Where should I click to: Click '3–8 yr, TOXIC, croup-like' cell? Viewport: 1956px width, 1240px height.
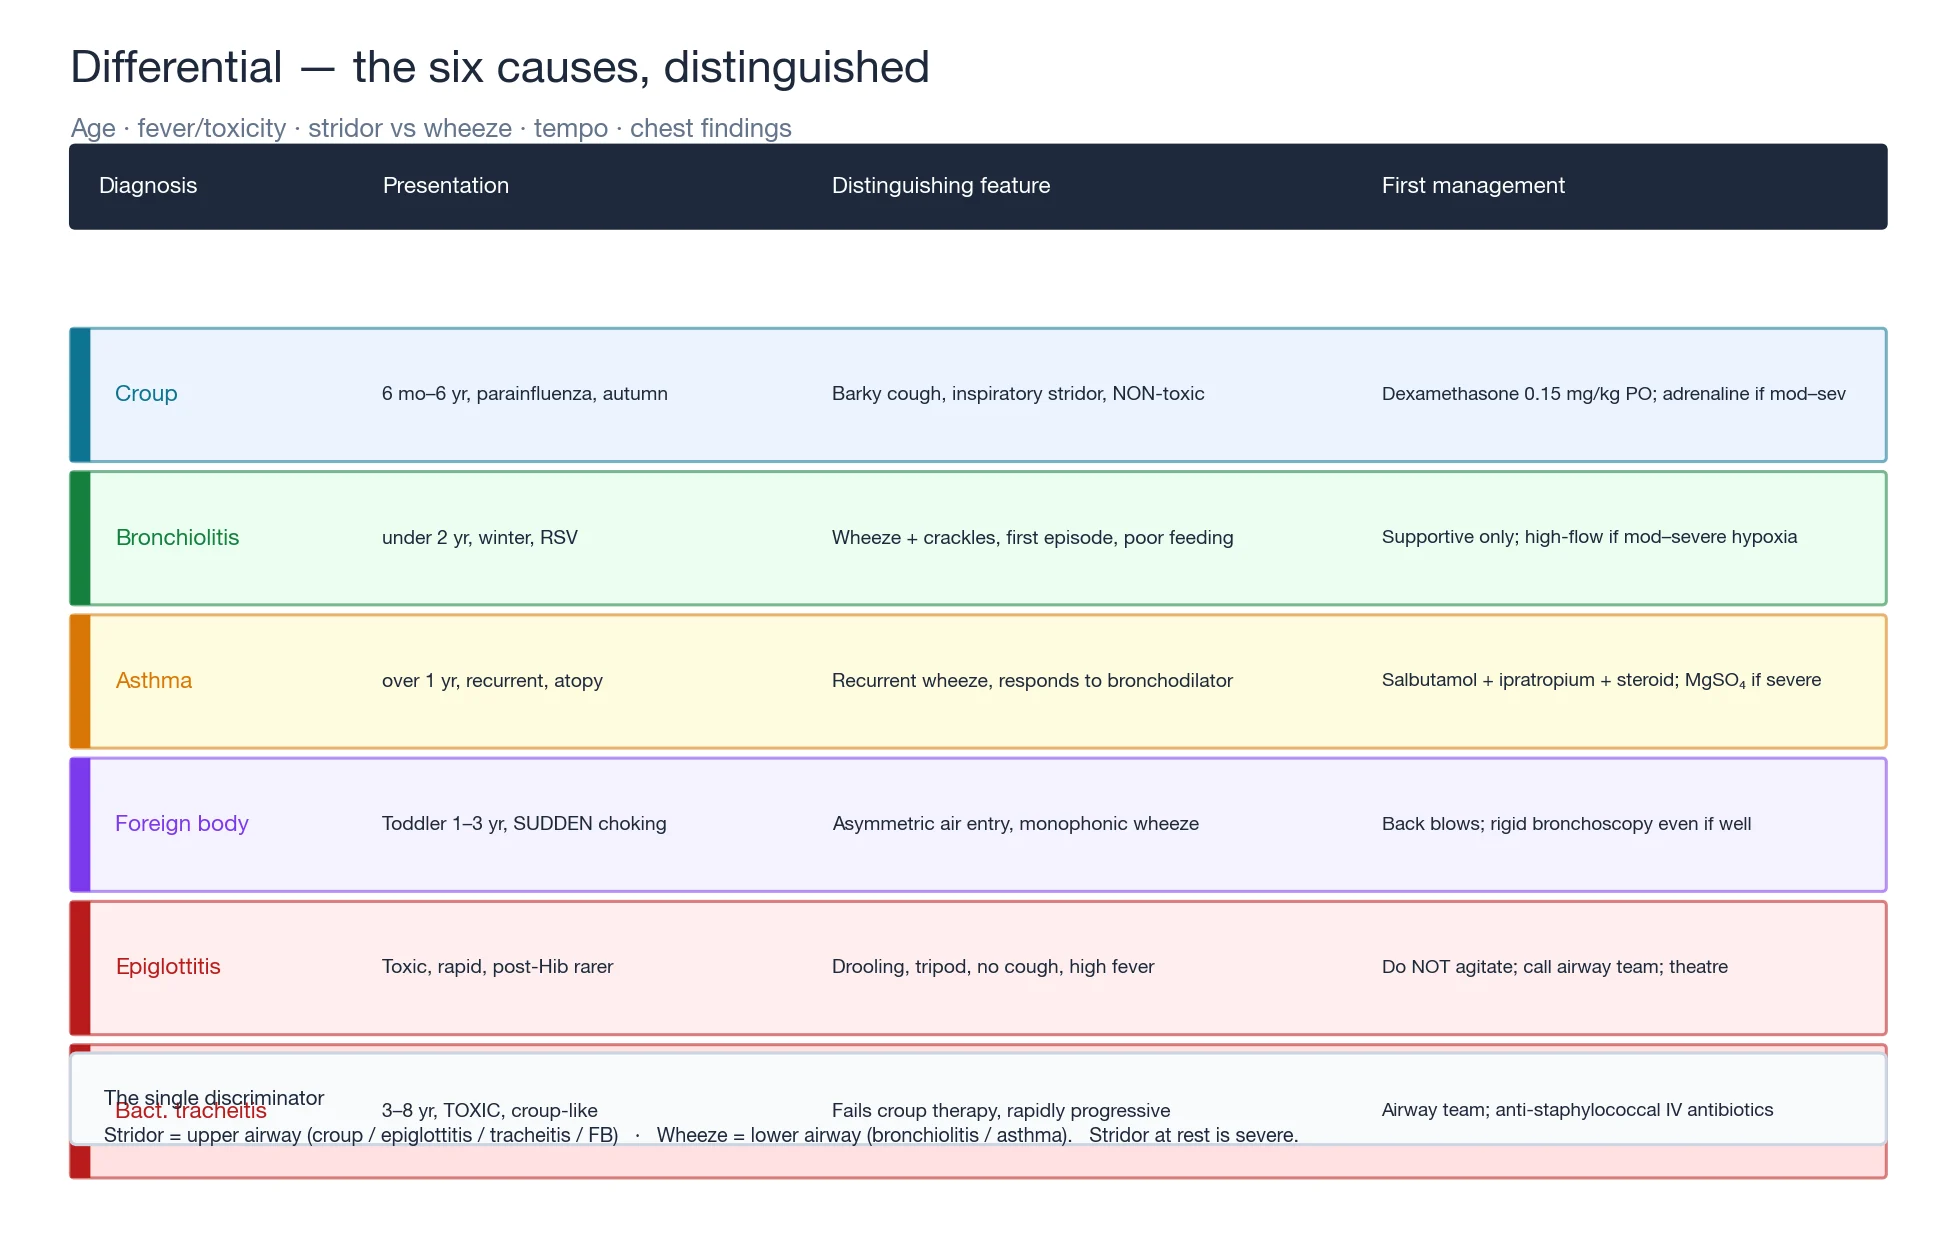[x=490, y=1111]
